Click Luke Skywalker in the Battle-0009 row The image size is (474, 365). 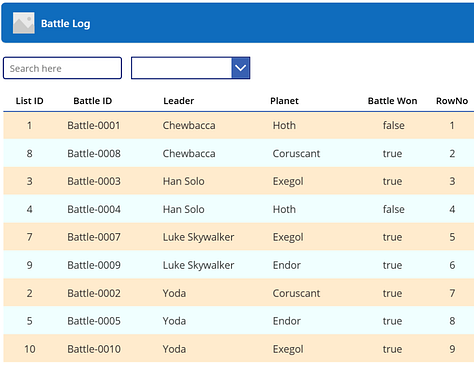coord(198,265)
